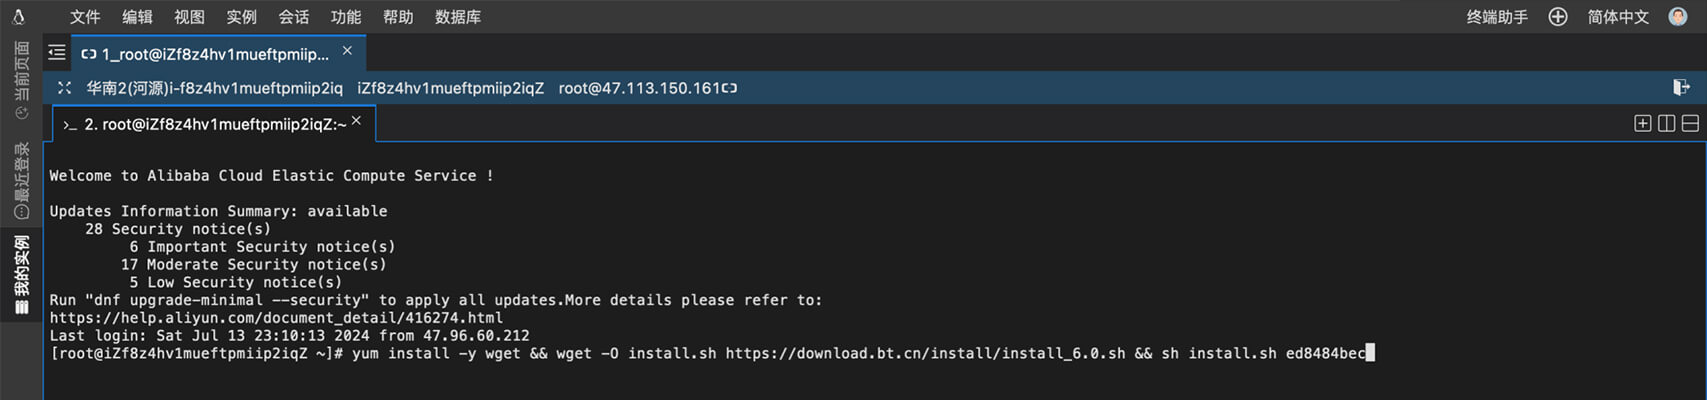Click the circled plus icon in top bar

1558,17
